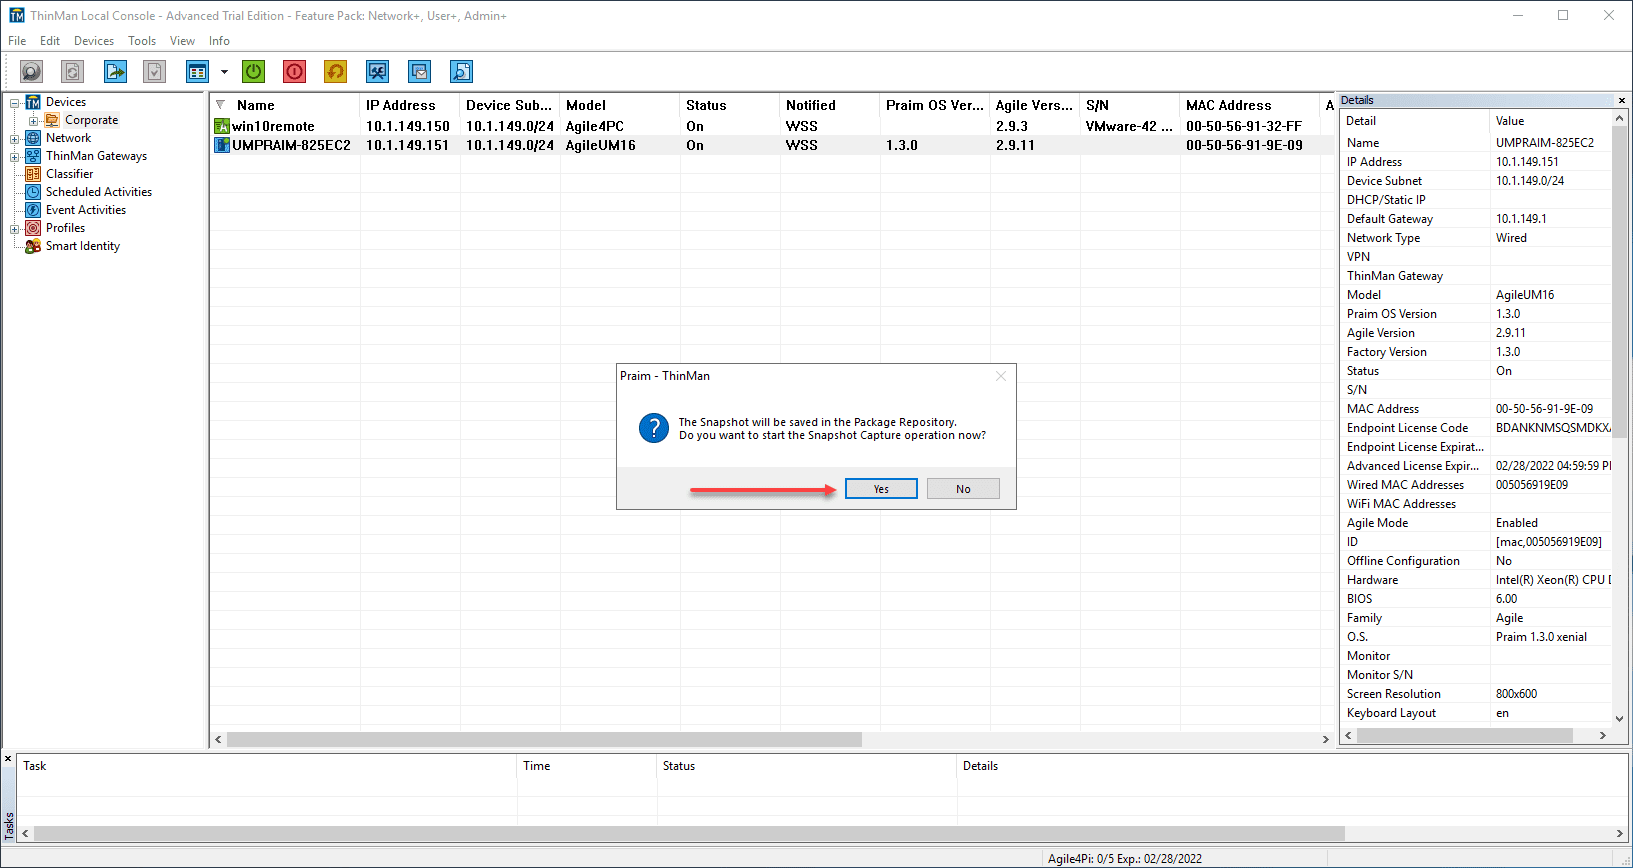Click the Details panel vertical scrollbar thumb
Image resolution: width=1633 pixels, height=868 pixels.
tap(1620, 282)
